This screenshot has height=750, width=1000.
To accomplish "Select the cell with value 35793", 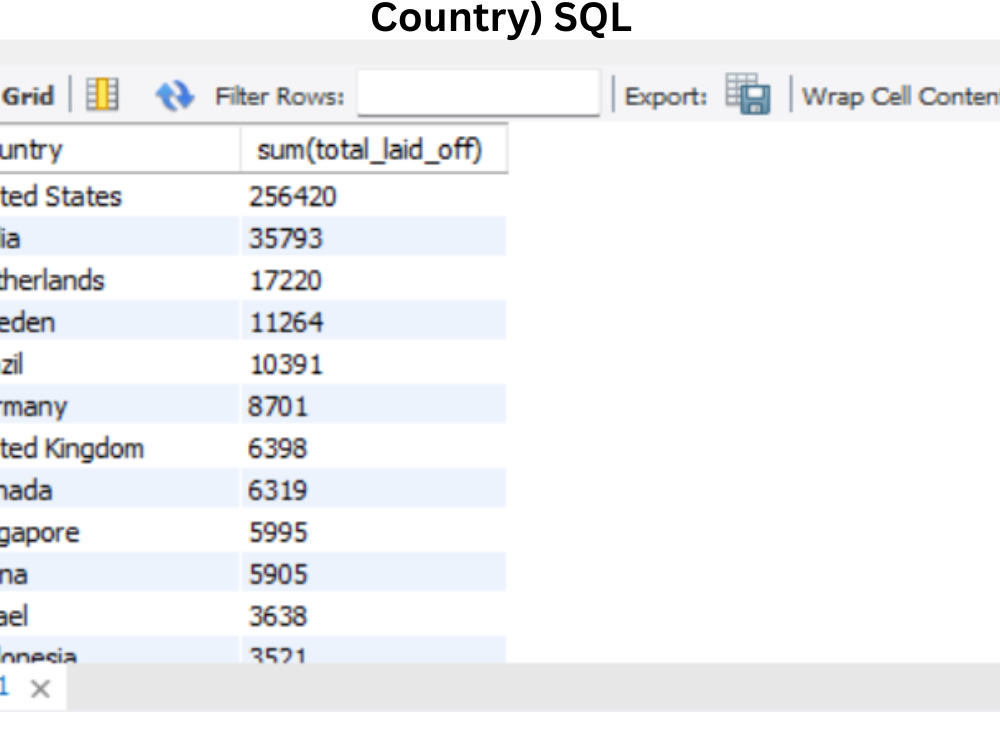I will tap(374, 237).
